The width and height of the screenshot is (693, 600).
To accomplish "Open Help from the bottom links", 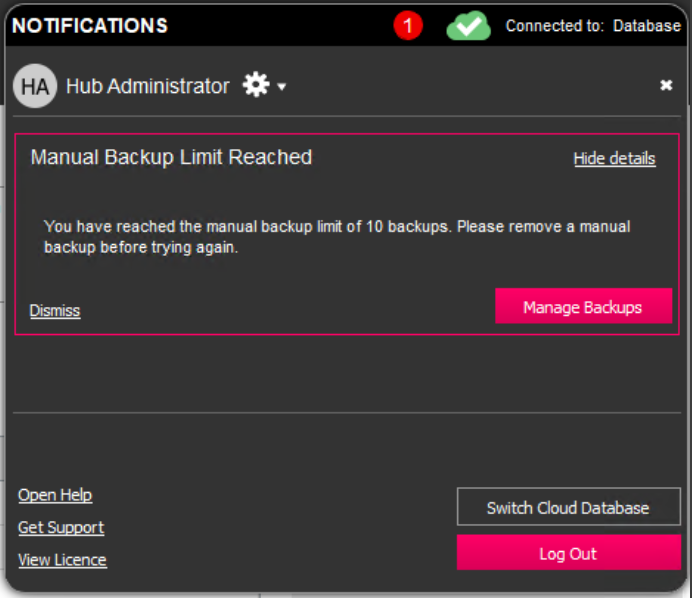I will coord(55,495).
